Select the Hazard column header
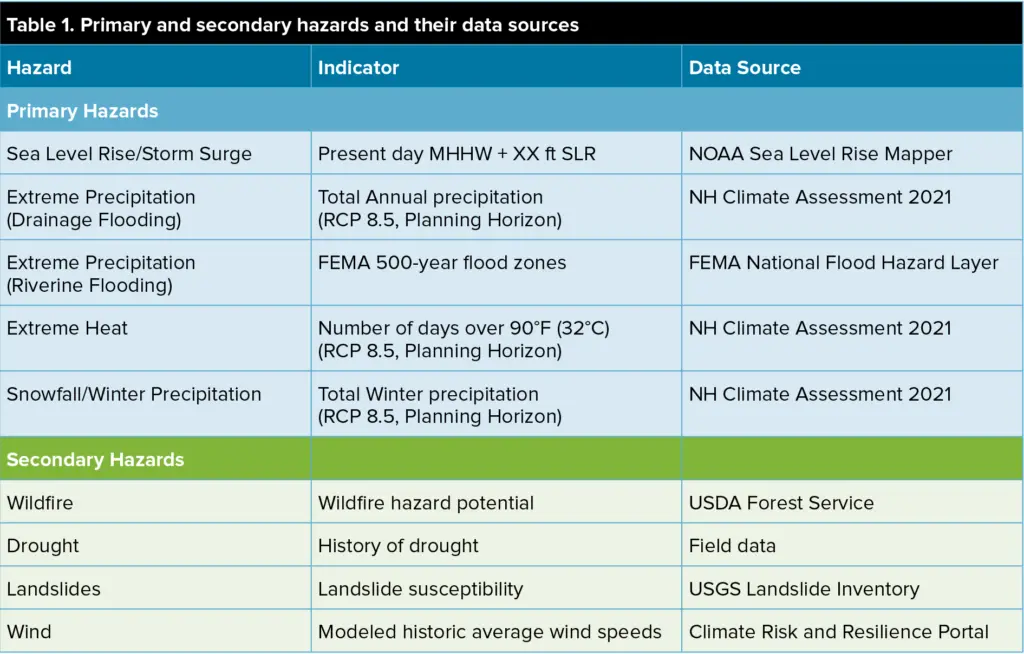1024x654 pixels. point(155,67)
